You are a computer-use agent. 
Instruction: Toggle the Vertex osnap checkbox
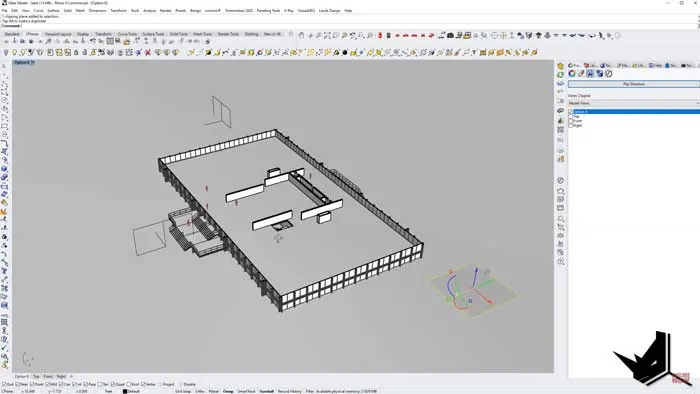[x=144, y=384]
